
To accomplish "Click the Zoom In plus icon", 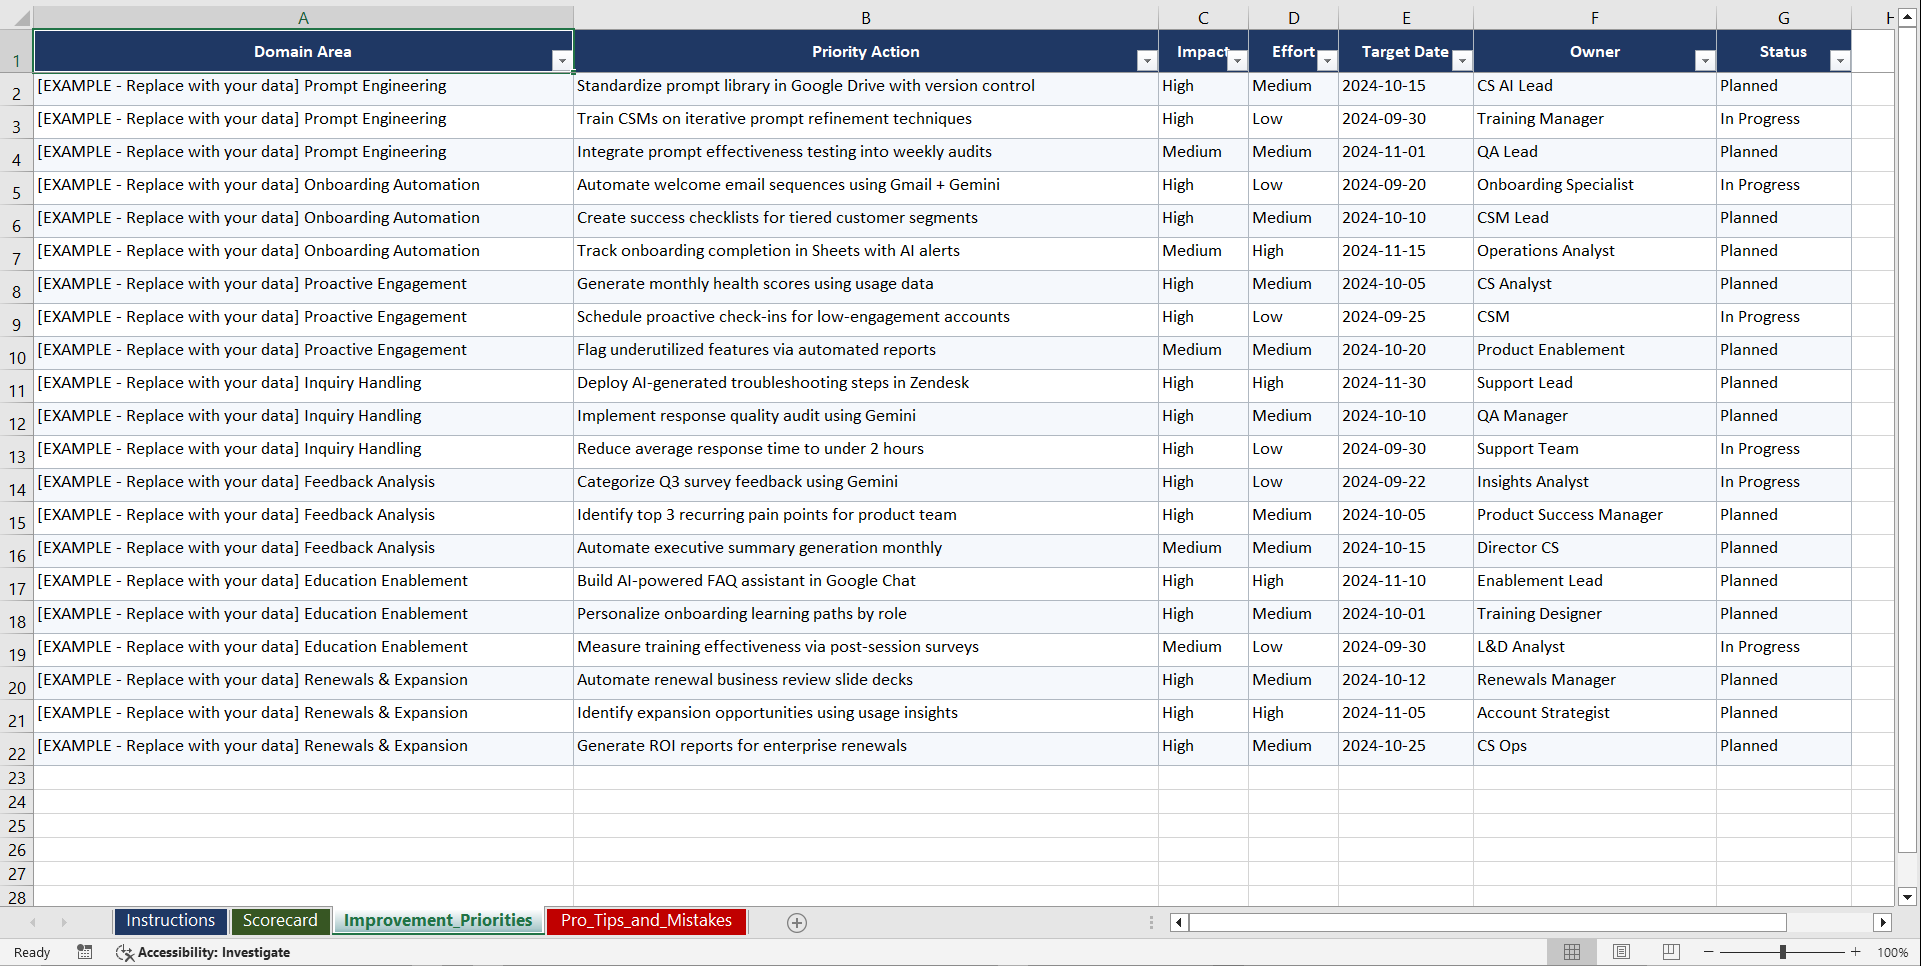I will coord(1856,952).
